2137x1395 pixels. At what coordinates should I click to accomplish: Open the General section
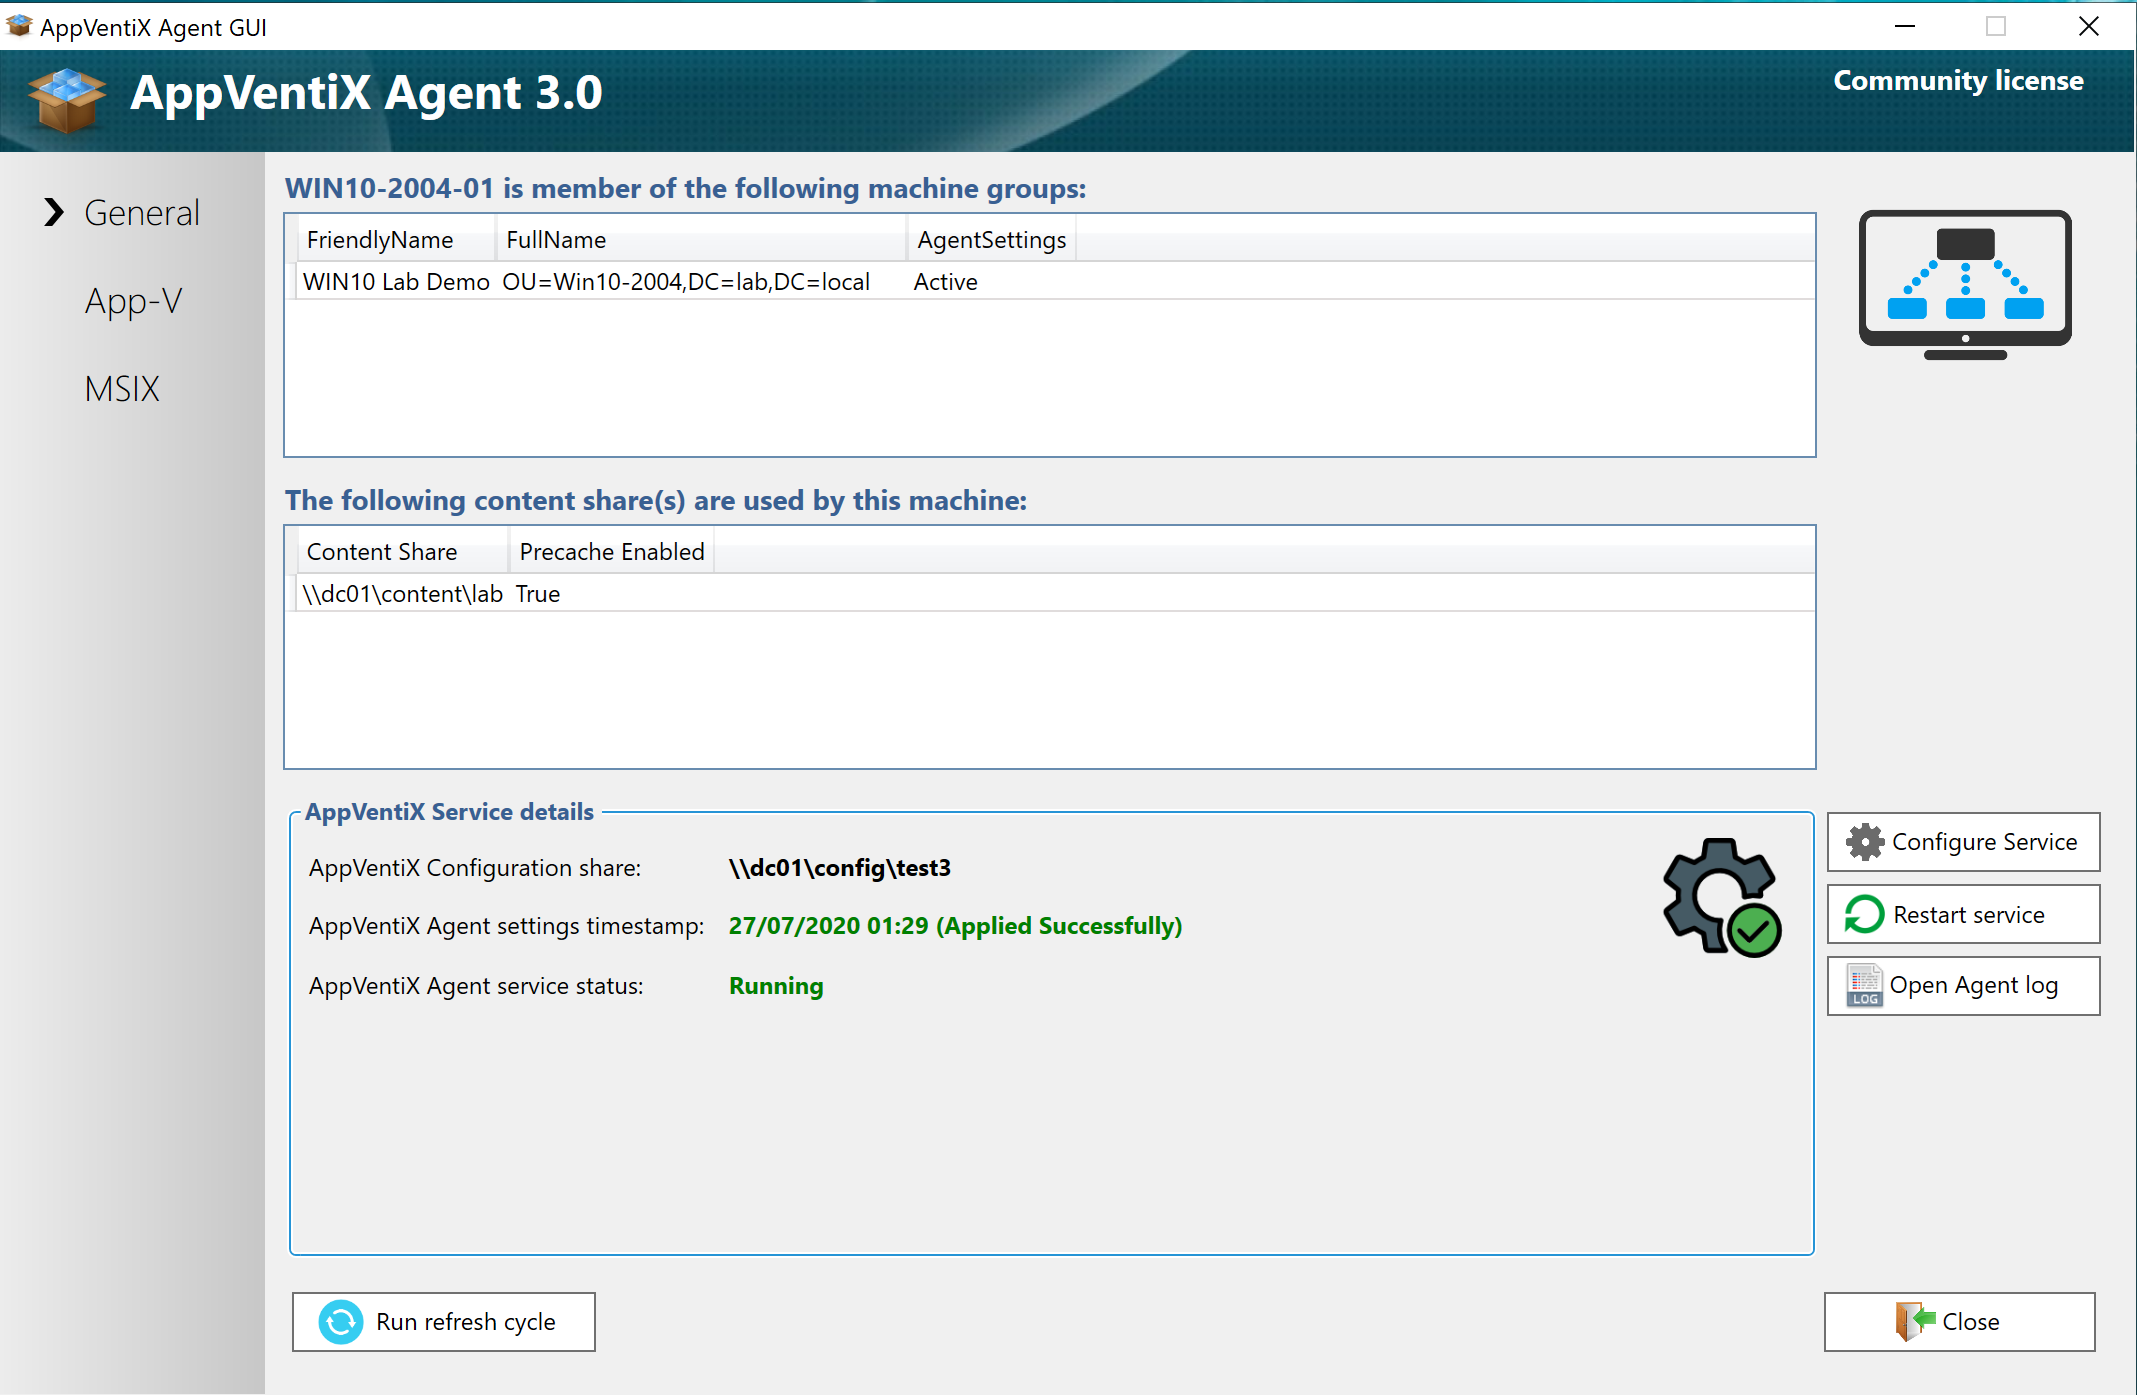point(141,213)
